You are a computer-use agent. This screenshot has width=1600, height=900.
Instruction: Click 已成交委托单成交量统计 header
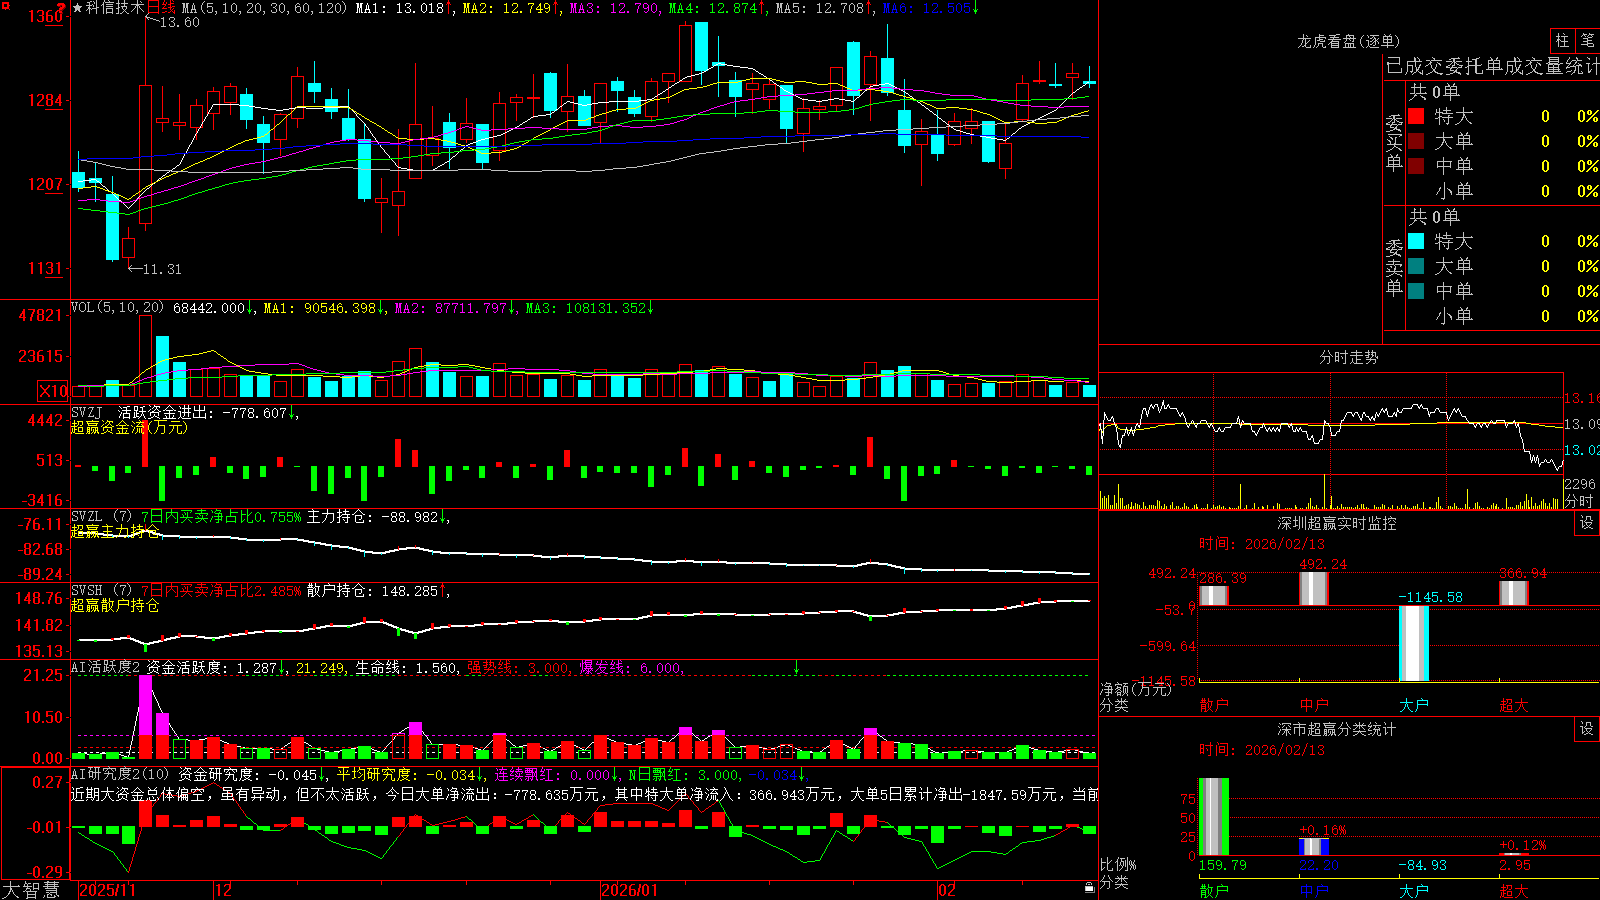1492,66
